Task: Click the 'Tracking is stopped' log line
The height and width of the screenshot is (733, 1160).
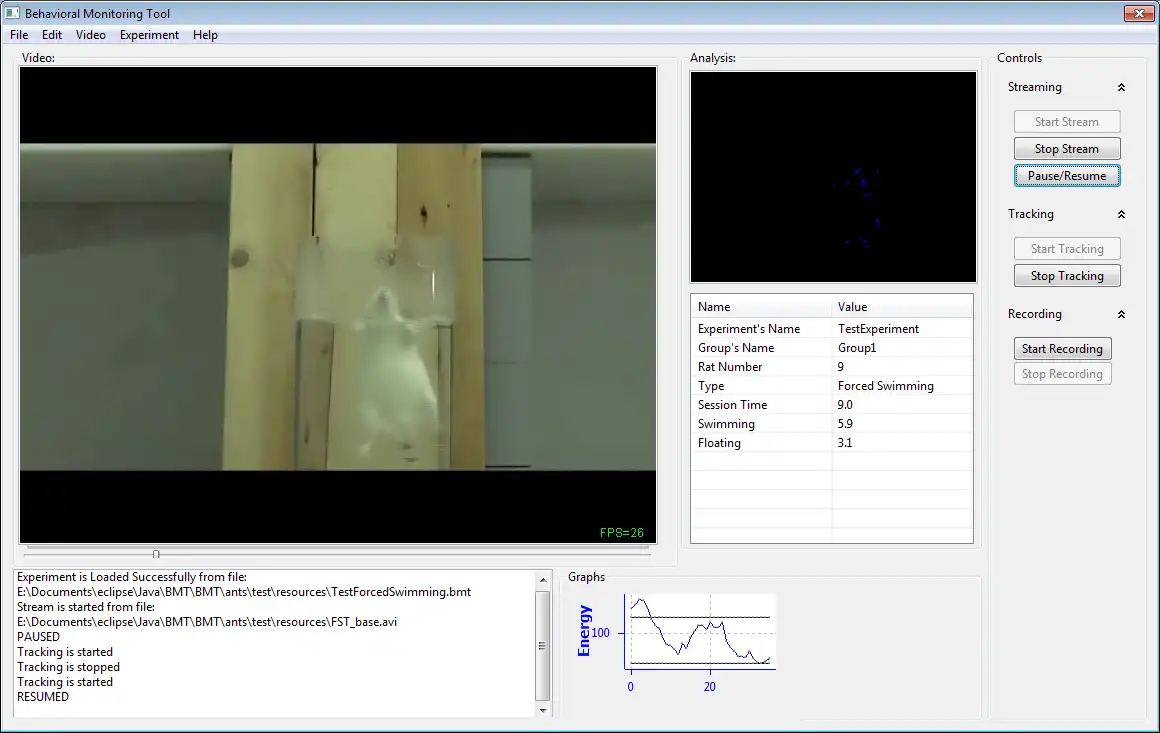Action: pyautogui.click(x=68, y=666)
